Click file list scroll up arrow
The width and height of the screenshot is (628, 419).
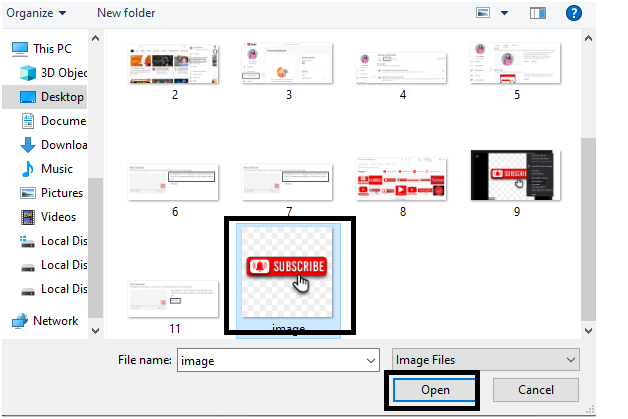(x=588, y=39)
